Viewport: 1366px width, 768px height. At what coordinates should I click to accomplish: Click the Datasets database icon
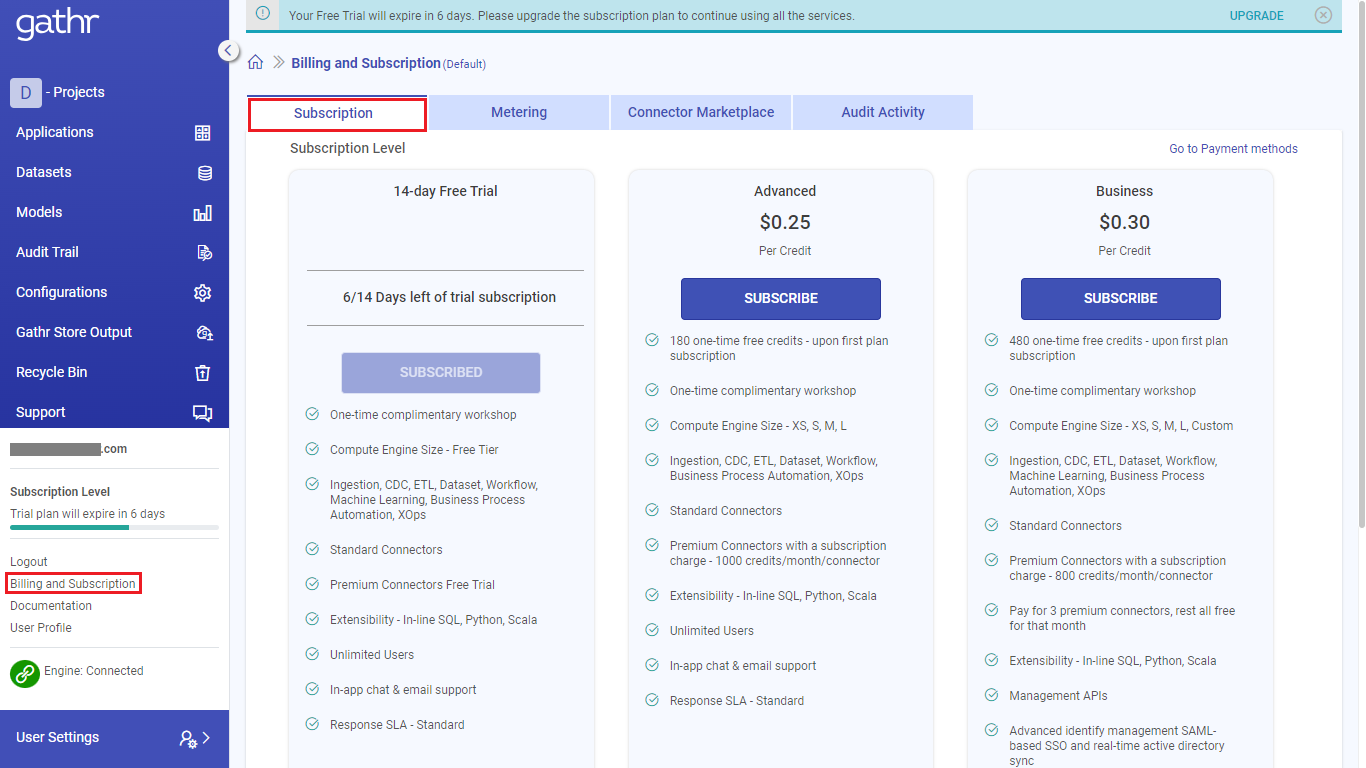[204, 173]
